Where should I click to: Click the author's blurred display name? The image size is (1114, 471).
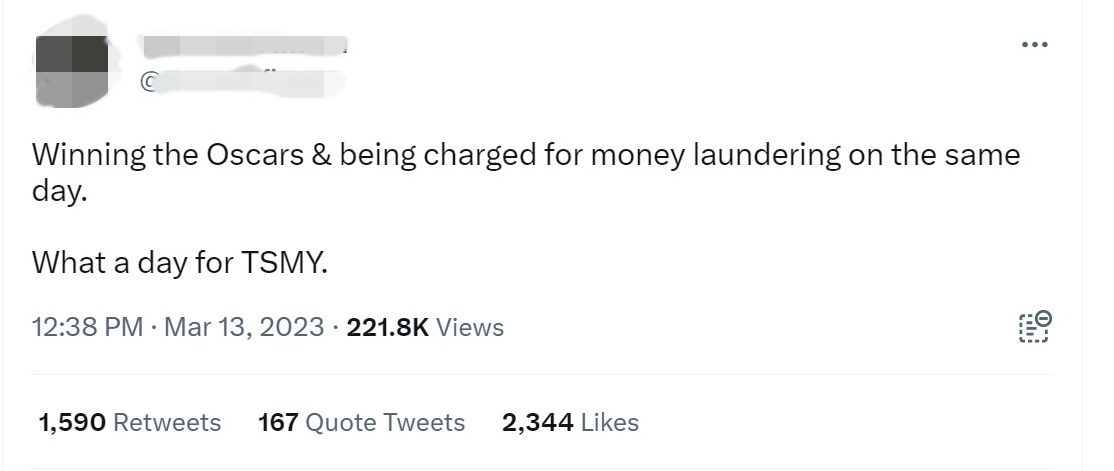243,45
